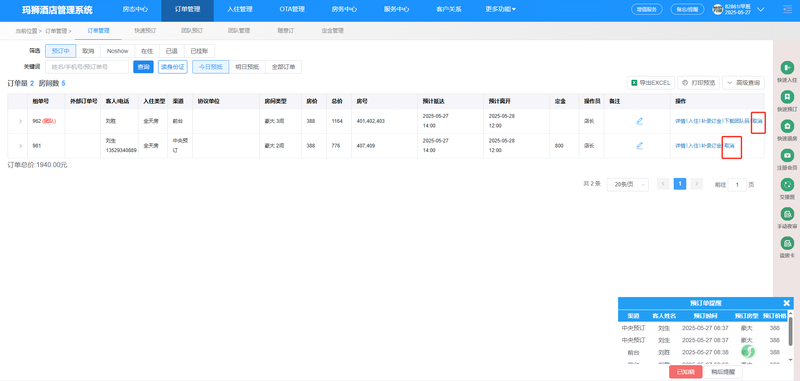Open the 20条/页 page size dropdown

(628, 185)
